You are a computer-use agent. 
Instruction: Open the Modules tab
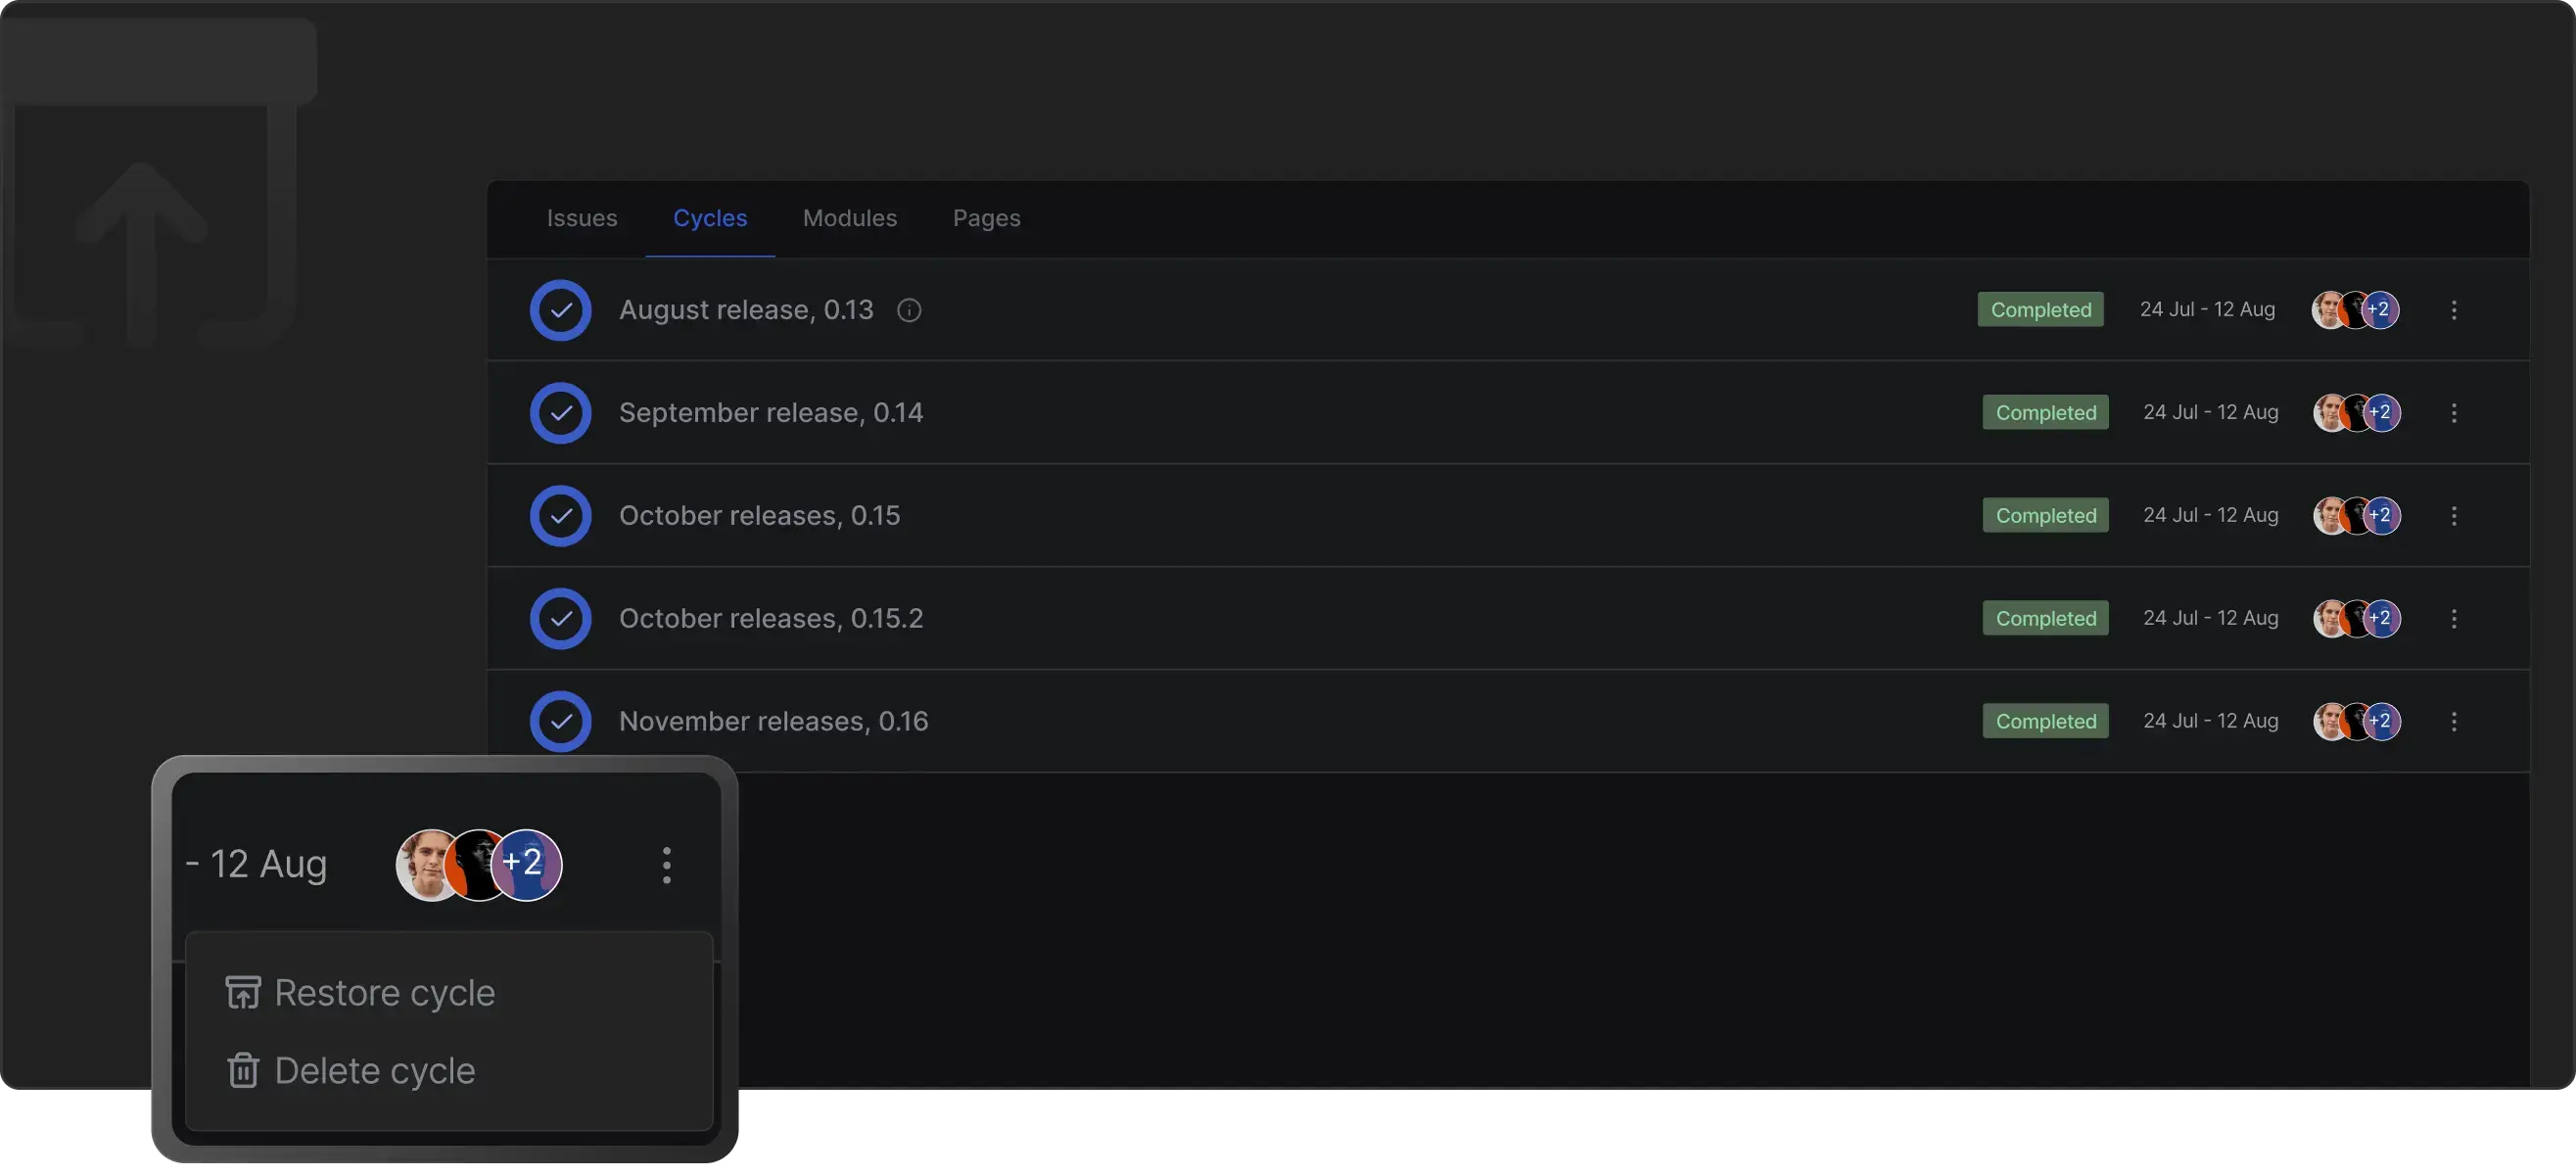(849, 218)
